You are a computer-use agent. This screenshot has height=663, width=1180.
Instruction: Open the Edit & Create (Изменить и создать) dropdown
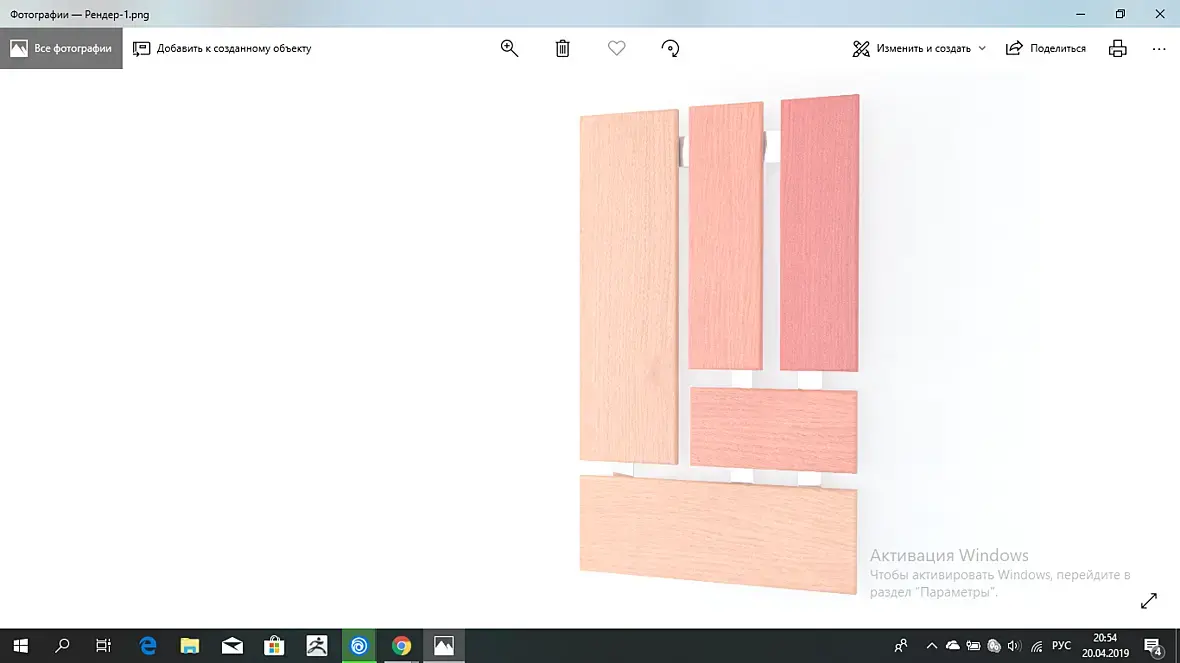(x=919, y=48)
